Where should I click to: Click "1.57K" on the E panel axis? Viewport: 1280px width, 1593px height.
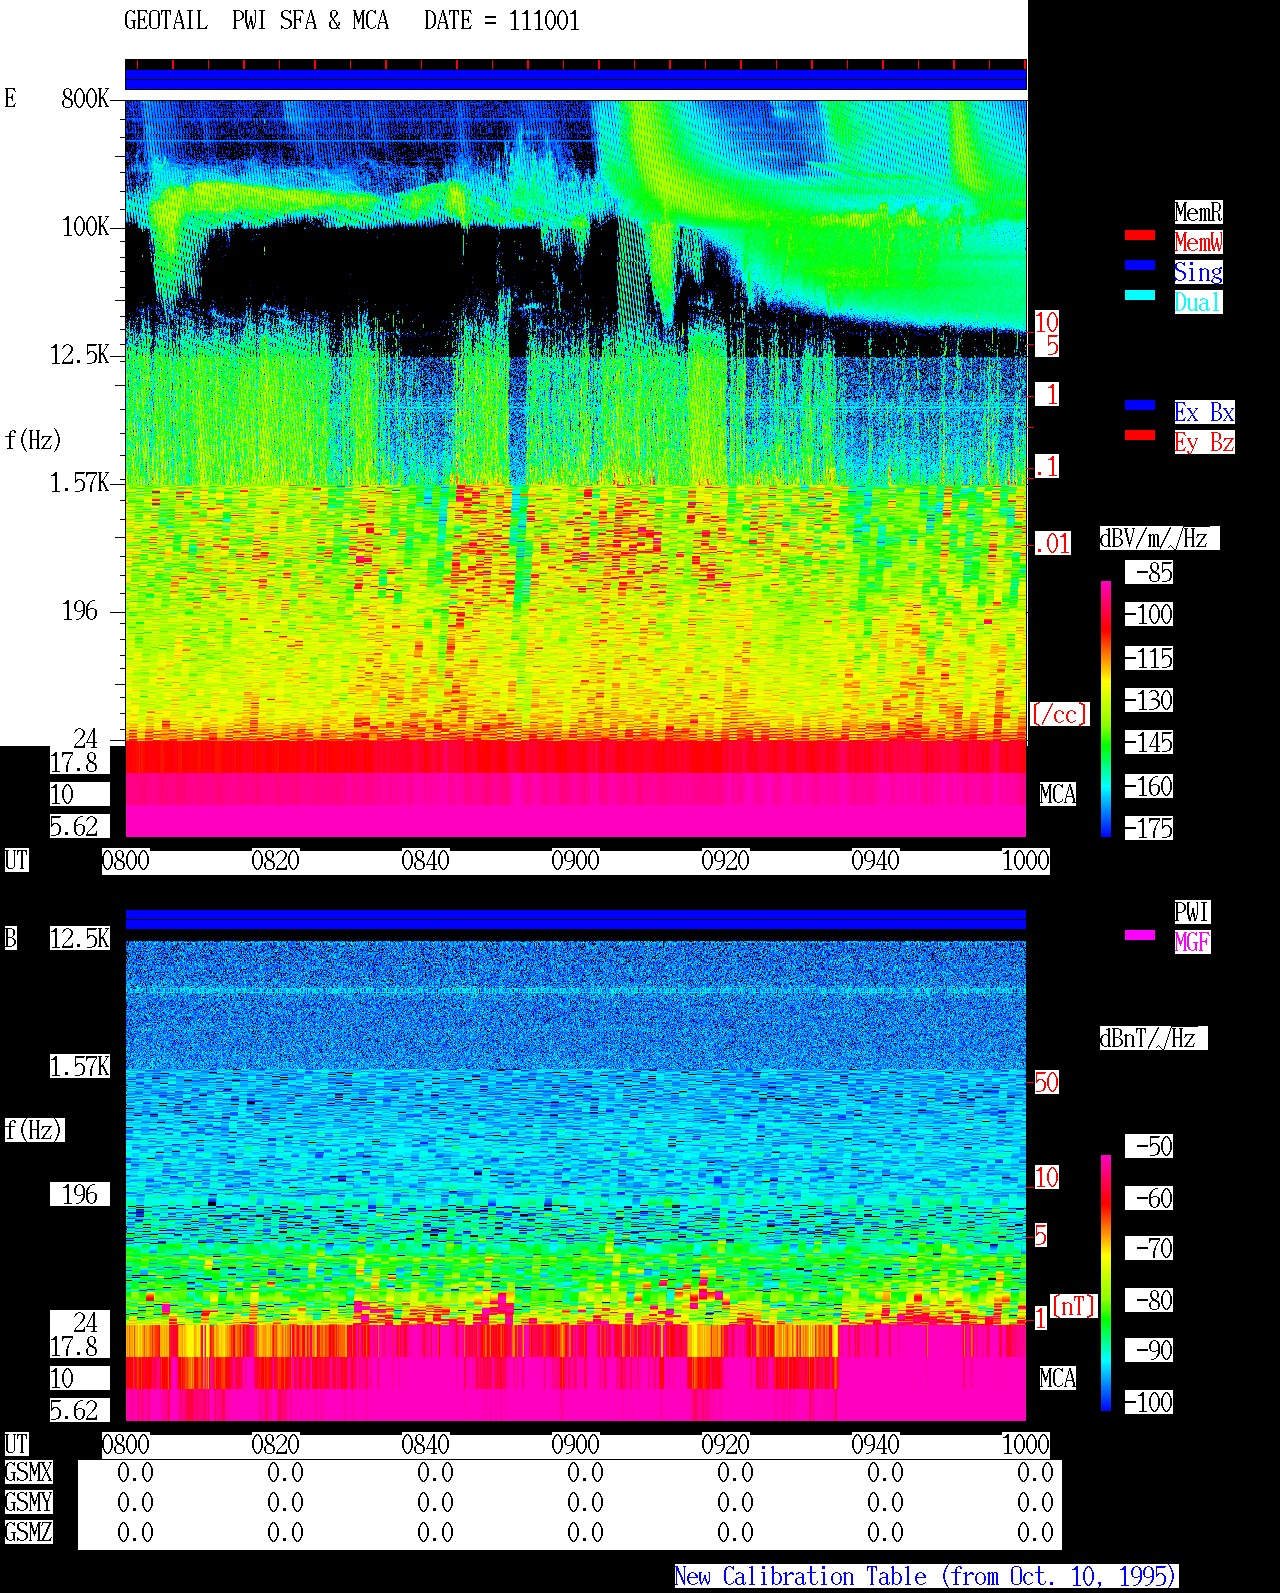coord(80,483)
